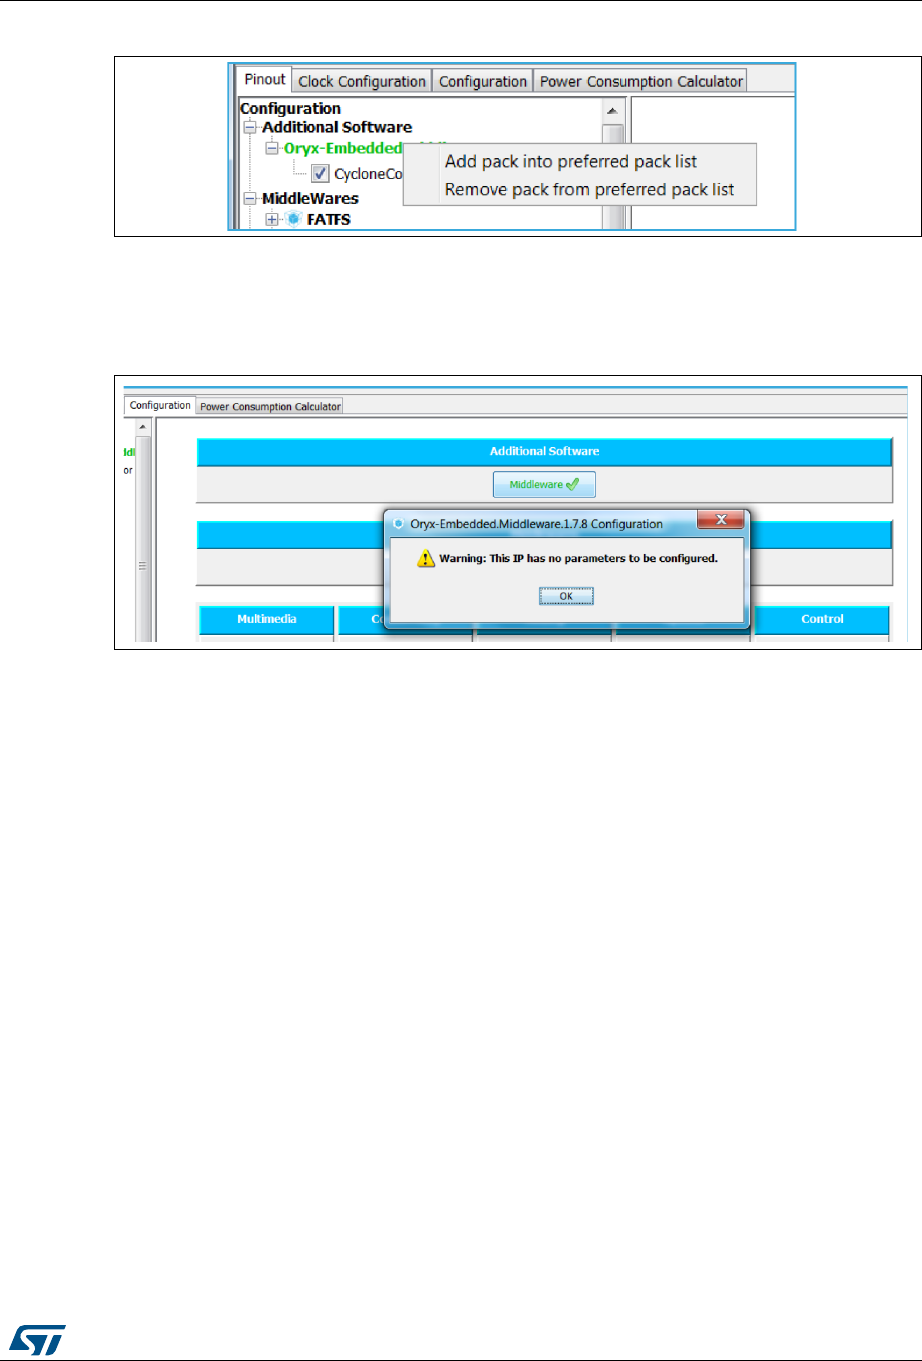Click the yellow warning triangle icon

pyautogui.click(x=427, y=559)
